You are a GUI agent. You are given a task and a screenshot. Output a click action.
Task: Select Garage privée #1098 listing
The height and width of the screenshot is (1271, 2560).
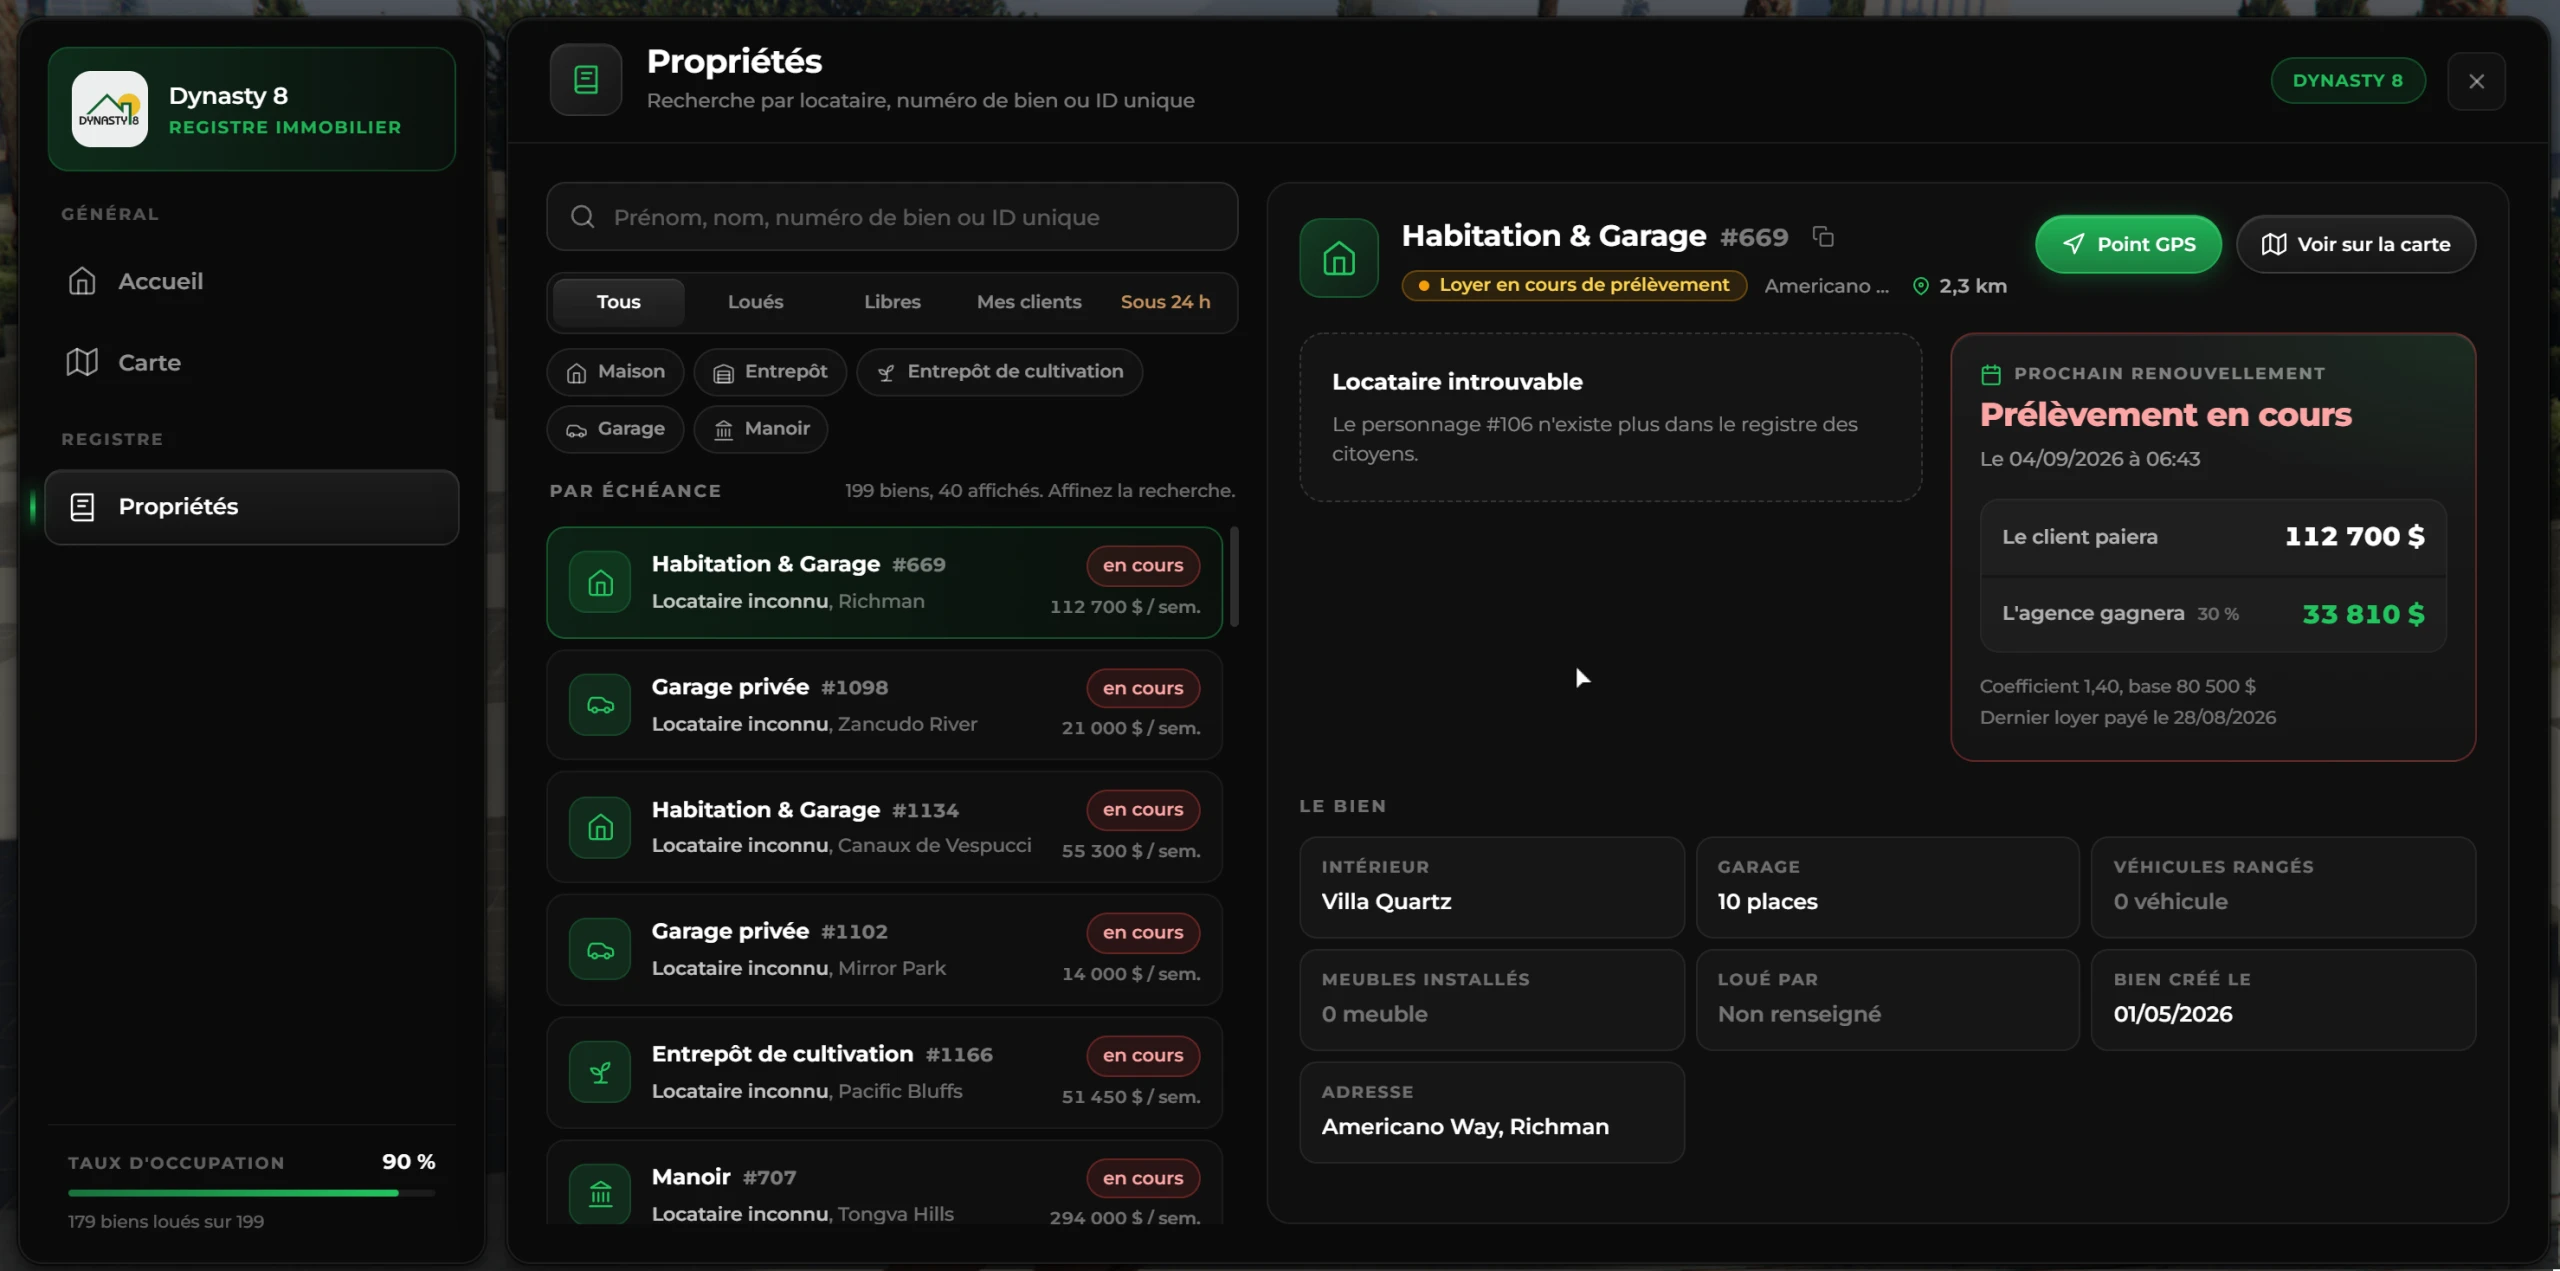pos(885,706)
